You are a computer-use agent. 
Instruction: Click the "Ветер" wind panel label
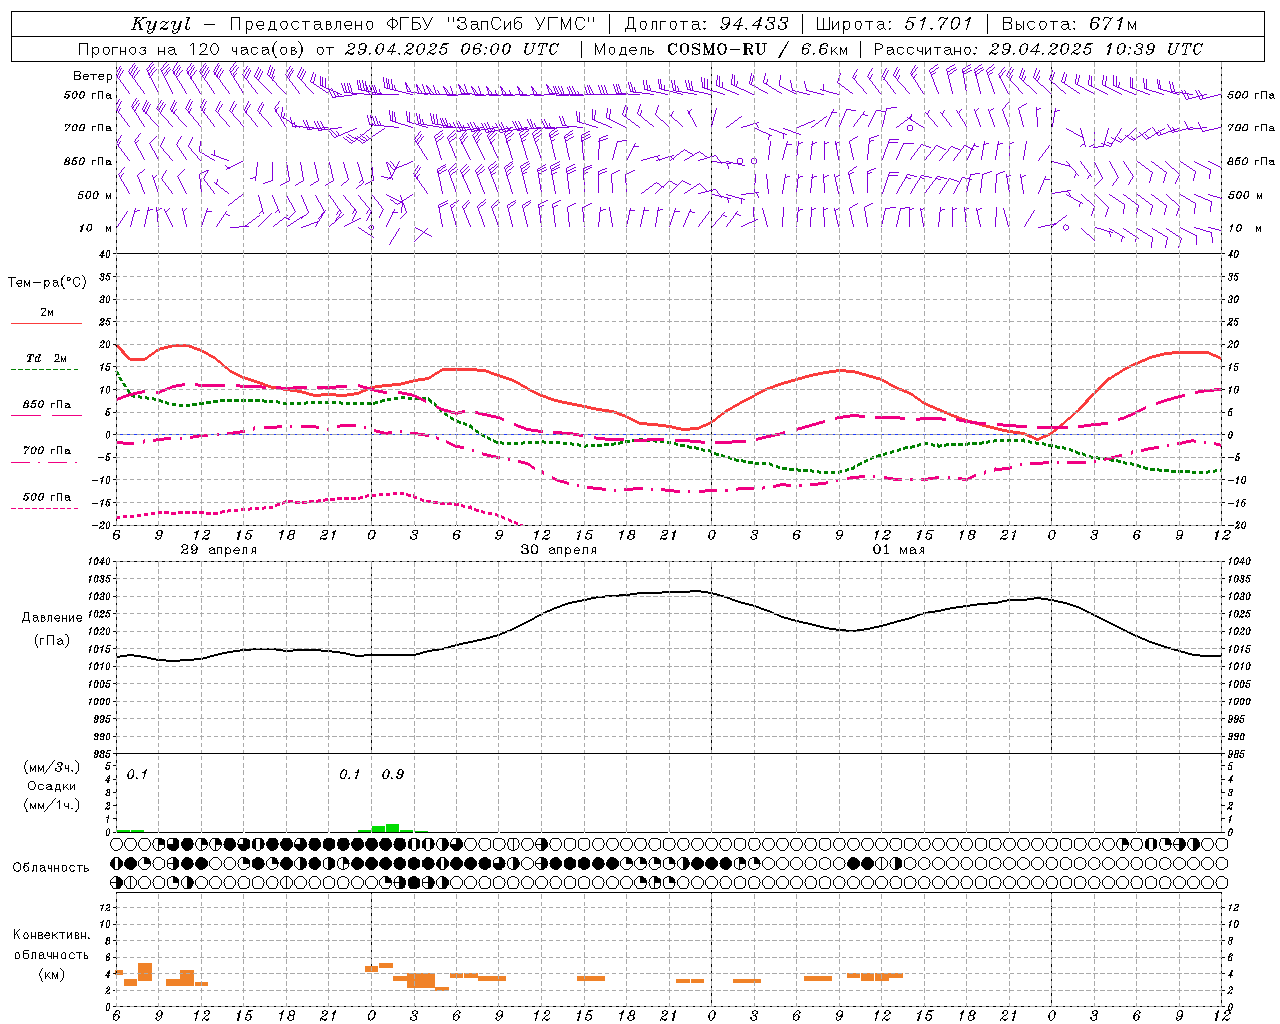click(92, 76)
